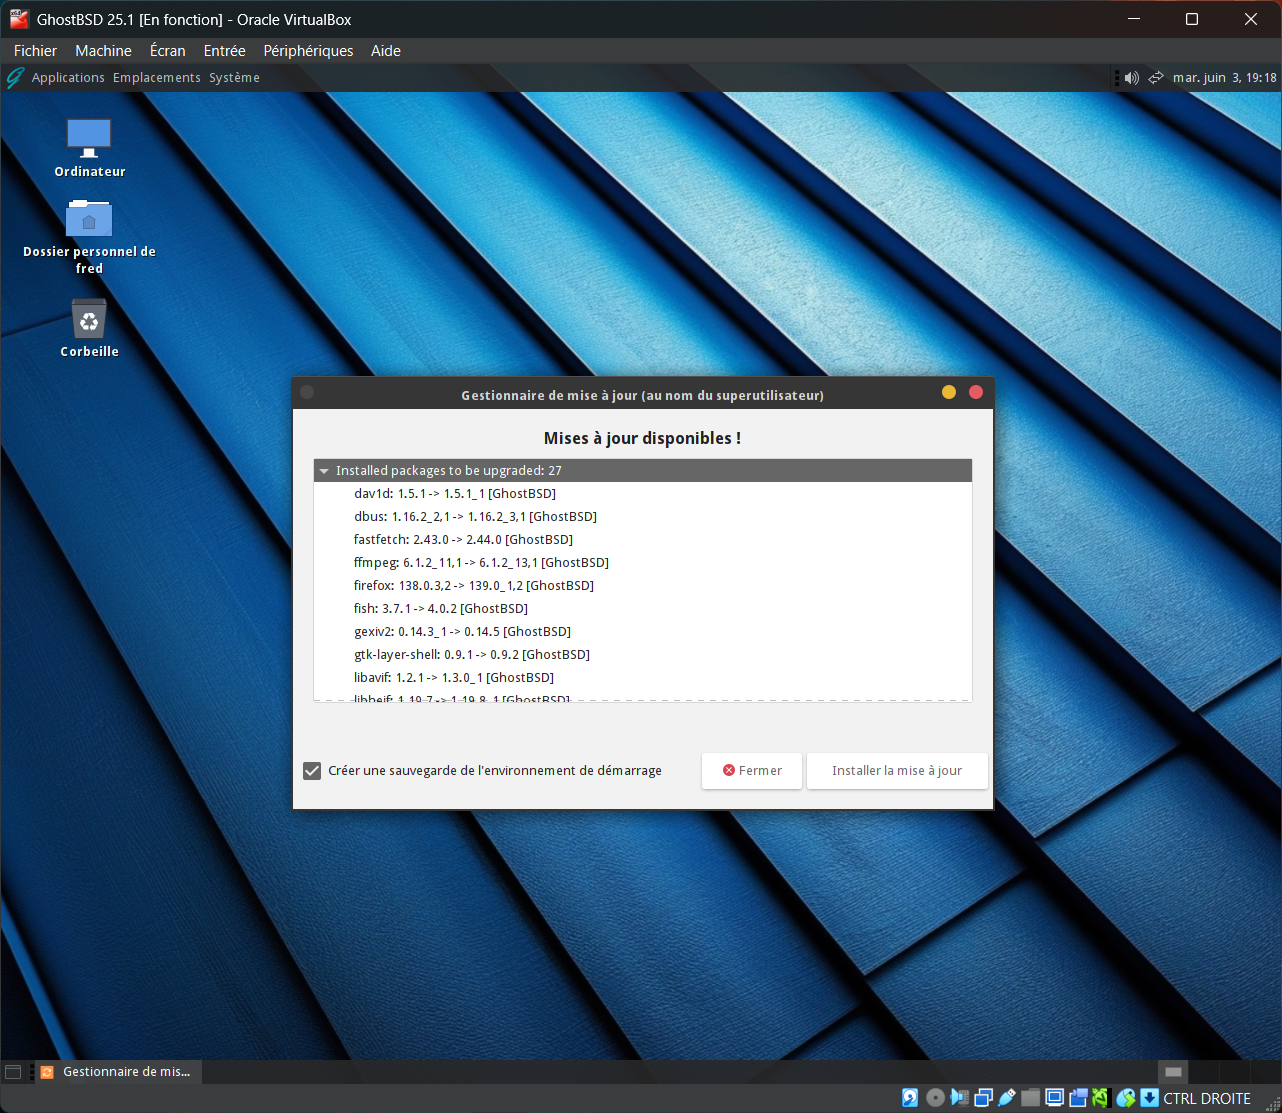Select the fastfetch package row
The height and width of the screenshot is (1113, 1282).
click(x=643, y=540)
